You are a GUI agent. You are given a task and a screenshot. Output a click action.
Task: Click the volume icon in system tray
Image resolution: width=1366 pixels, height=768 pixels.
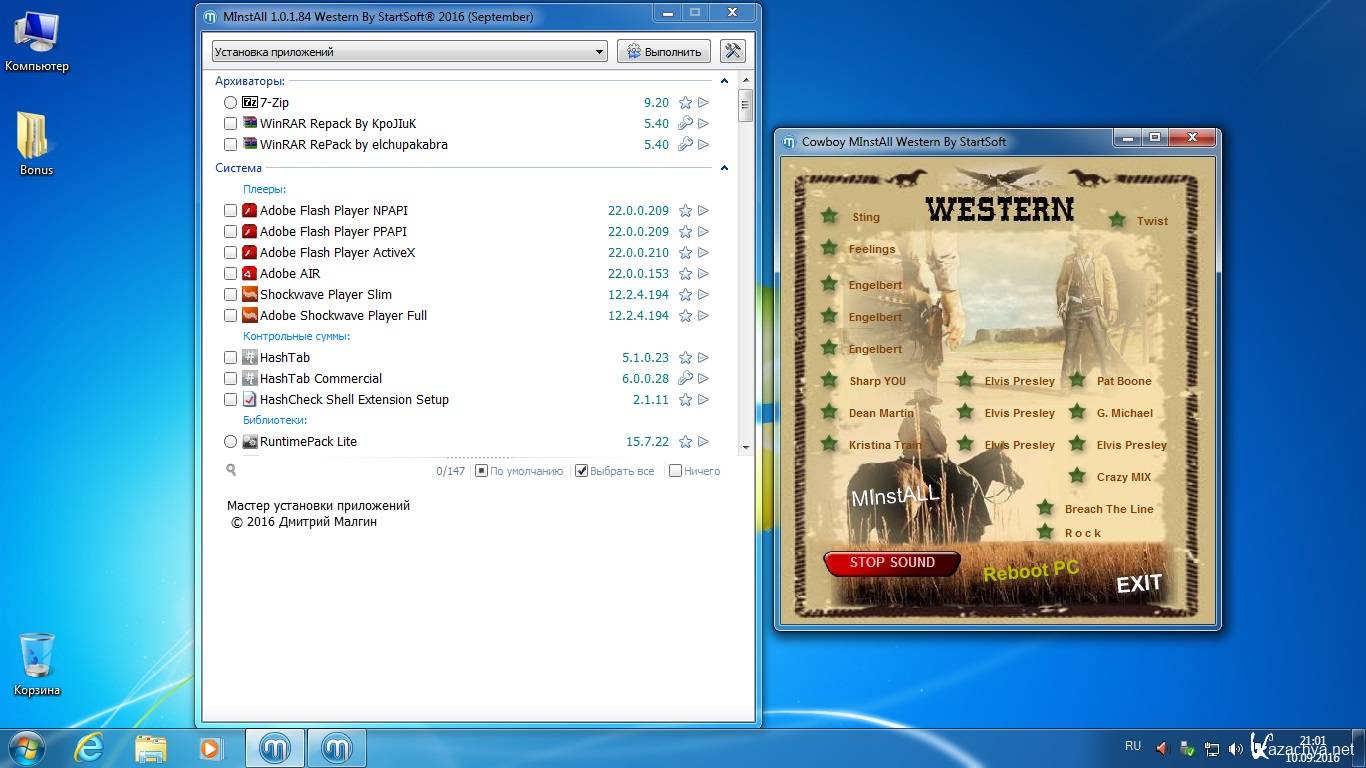[x=1161, y=748]
